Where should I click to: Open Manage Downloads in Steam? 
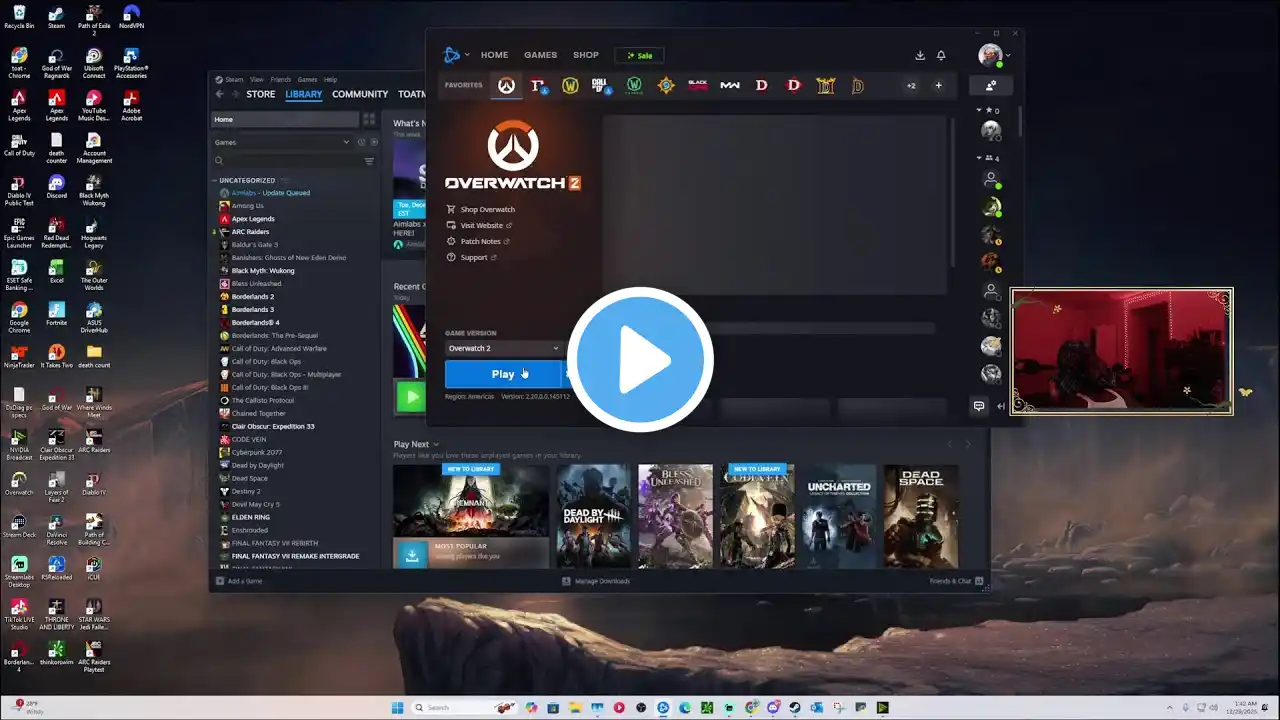click(x=596, y=581)
